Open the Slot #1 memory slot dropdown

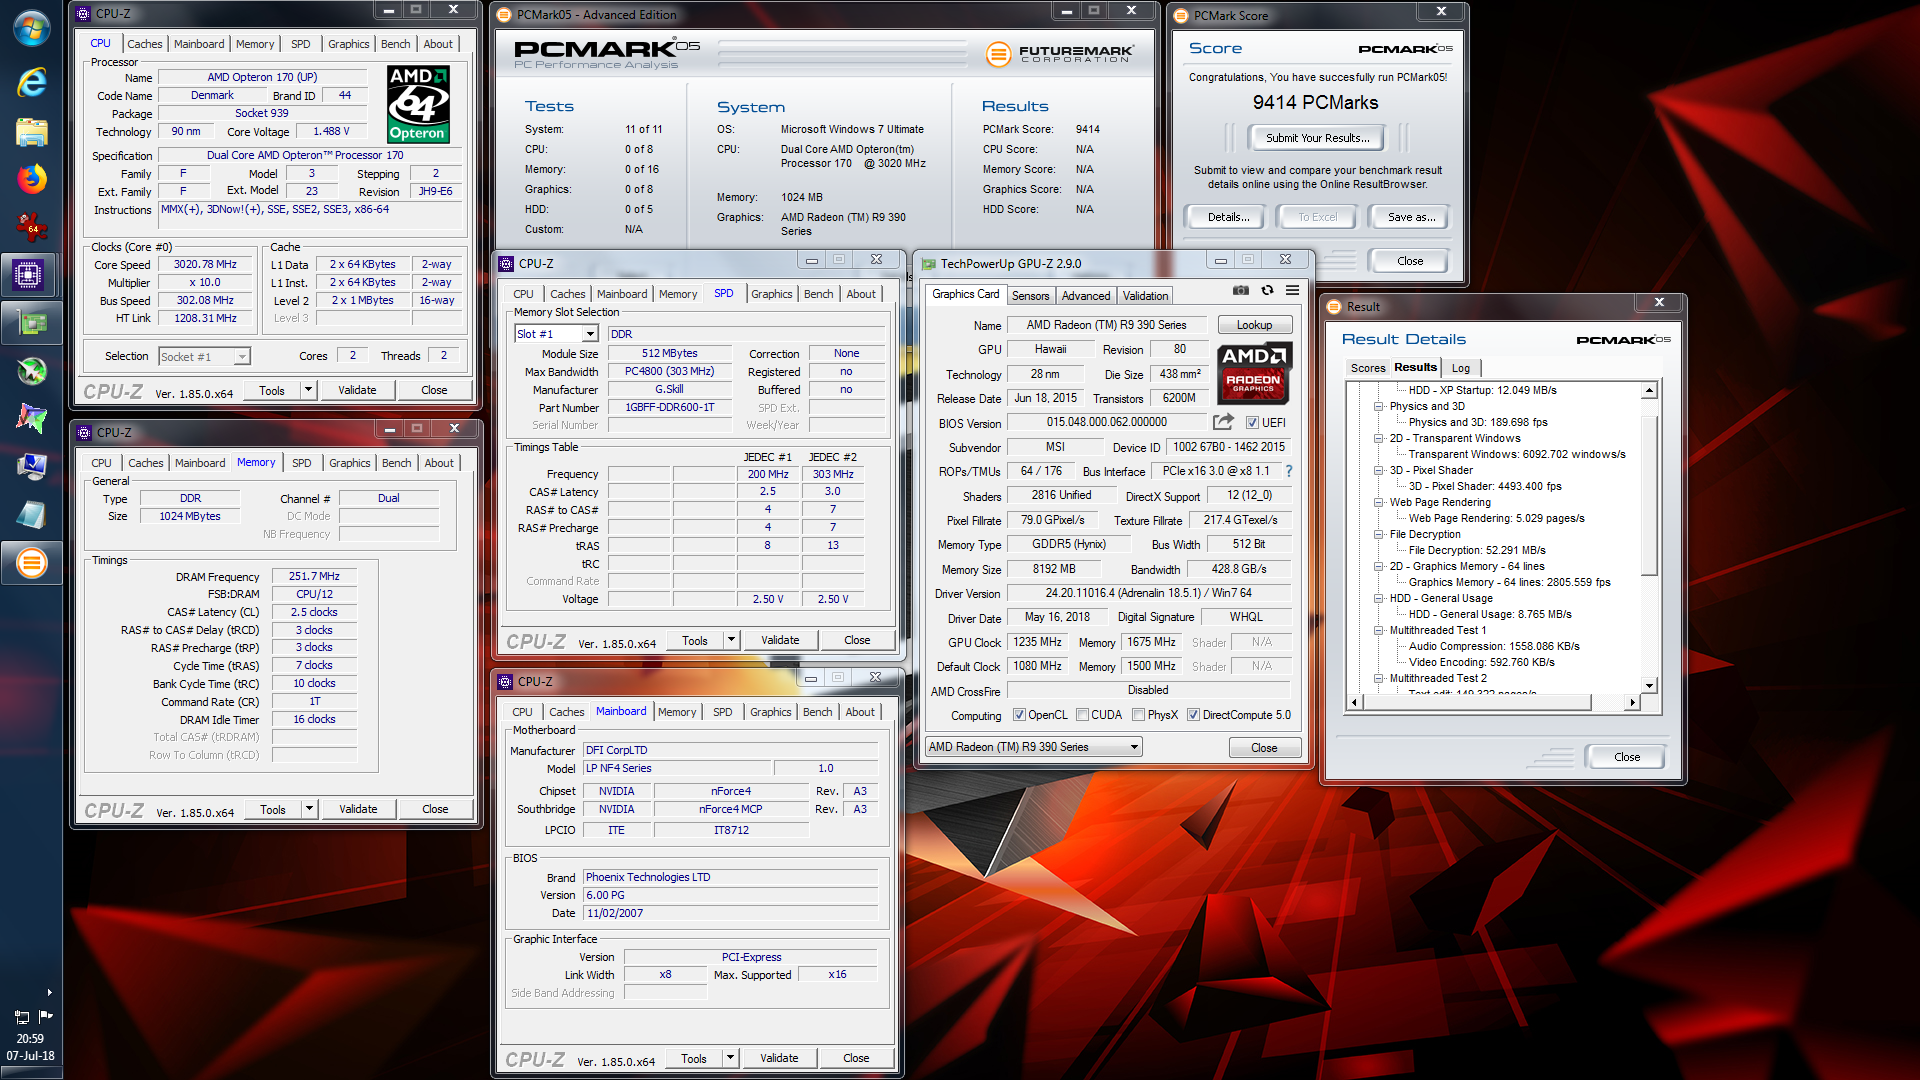[x=590, y=334]
